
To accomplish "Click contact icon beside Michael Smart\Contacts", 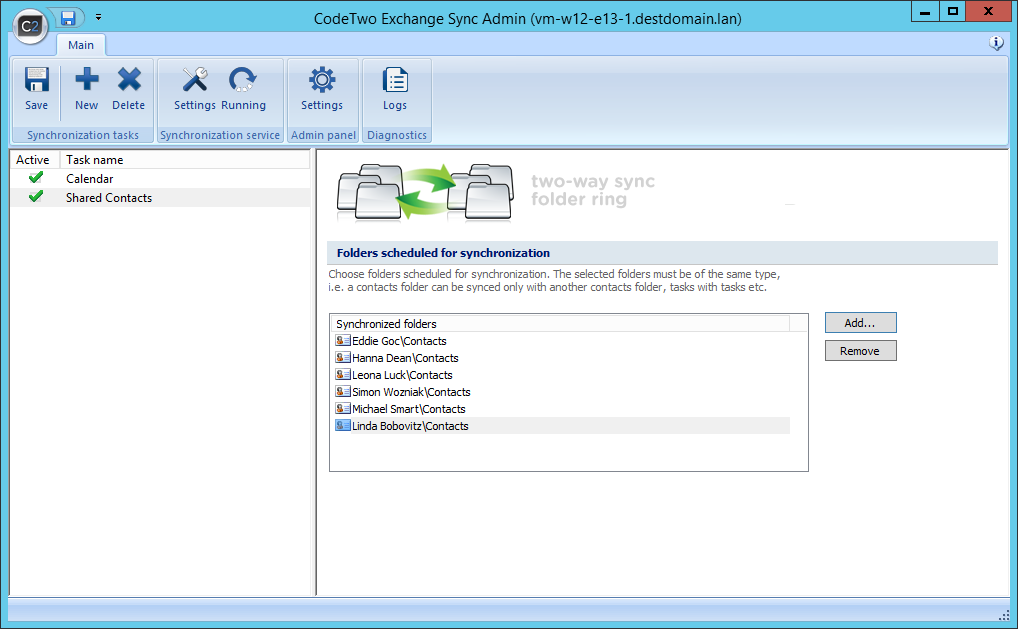I will 343,408.
